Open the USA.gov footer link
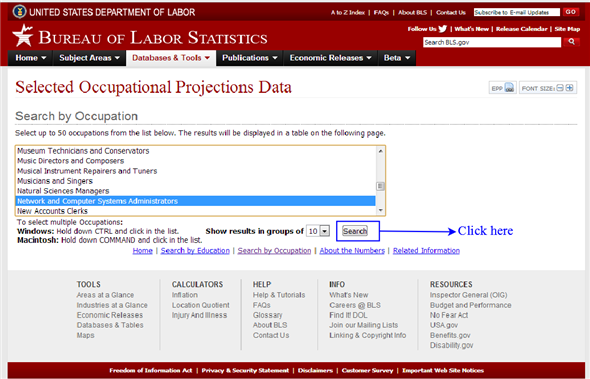The width and height of the screenshot is (590, 379). [444, 325]
